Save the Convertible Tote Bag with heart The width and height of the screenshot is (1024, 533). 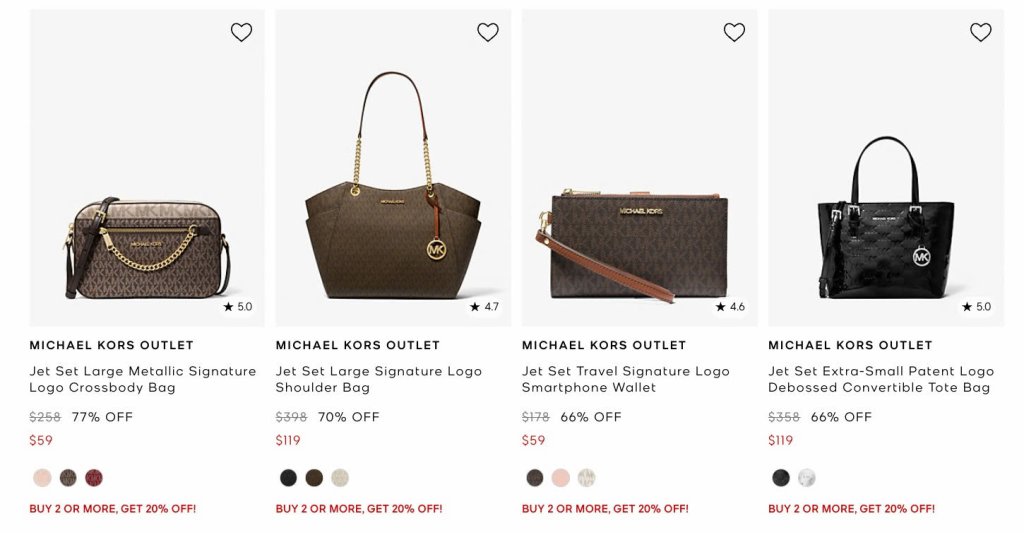tap(981, 32)
